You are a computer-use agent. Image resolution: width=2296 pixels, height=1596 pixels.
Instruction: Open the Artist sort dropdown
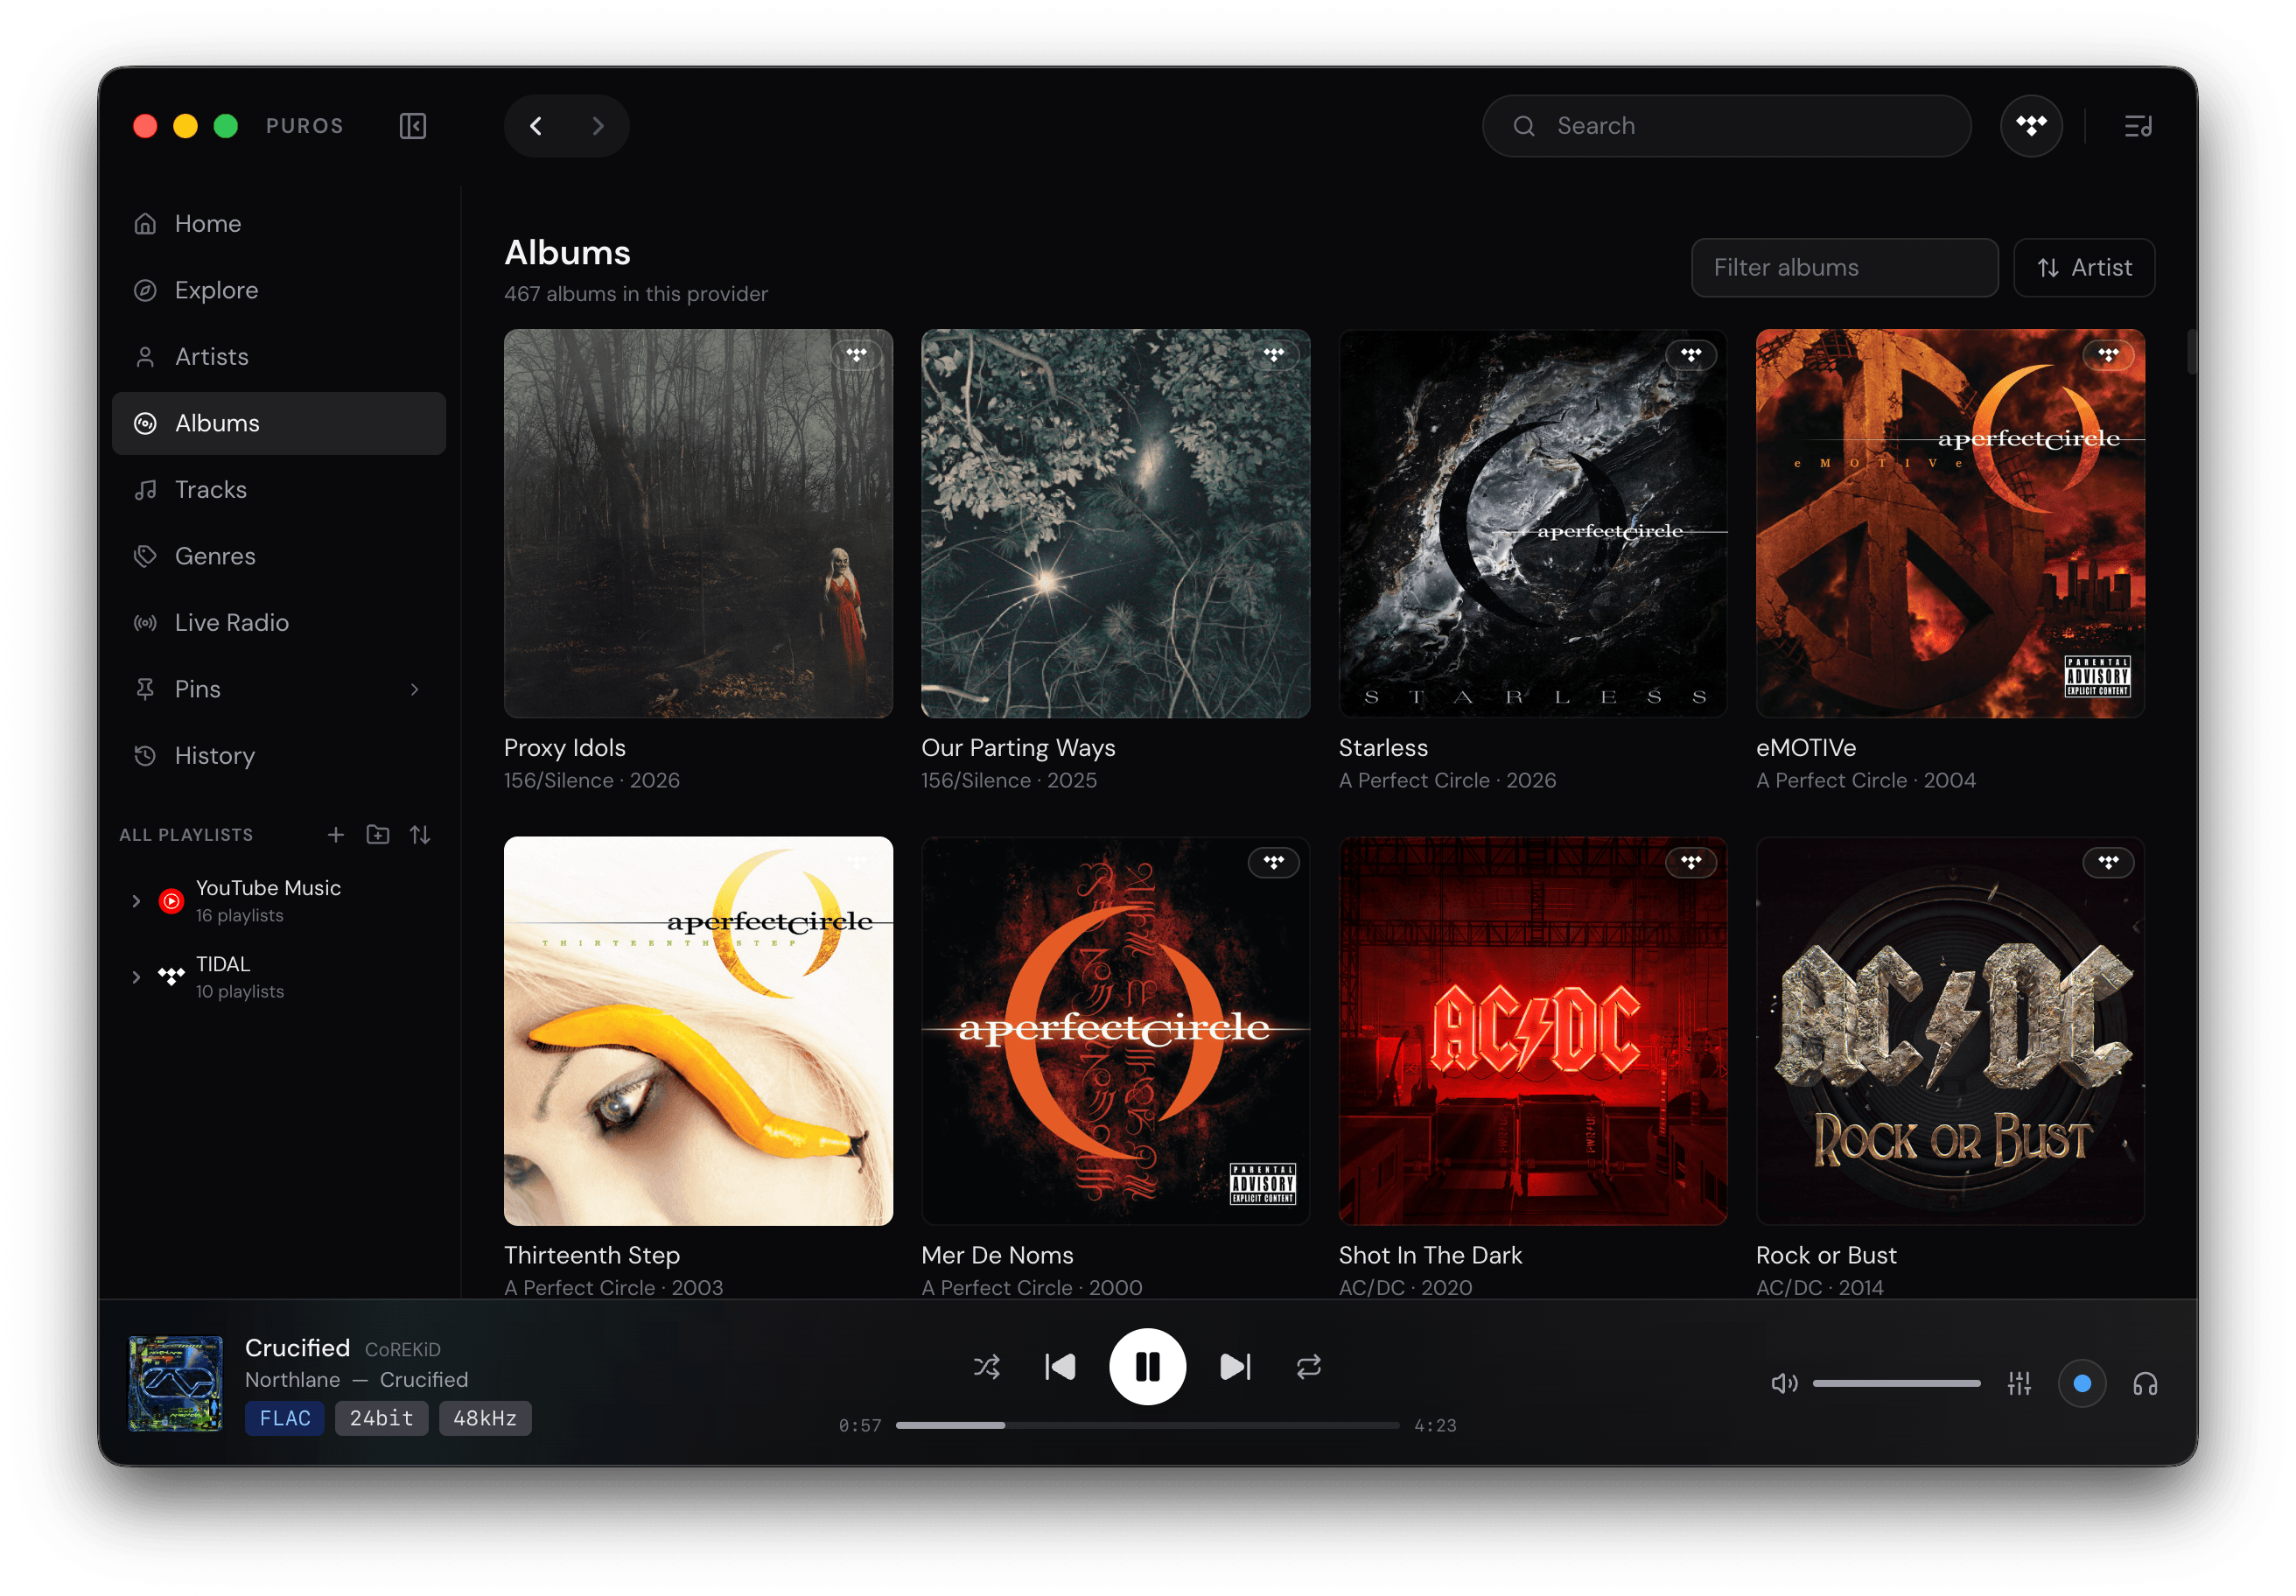click(2084, 268)
